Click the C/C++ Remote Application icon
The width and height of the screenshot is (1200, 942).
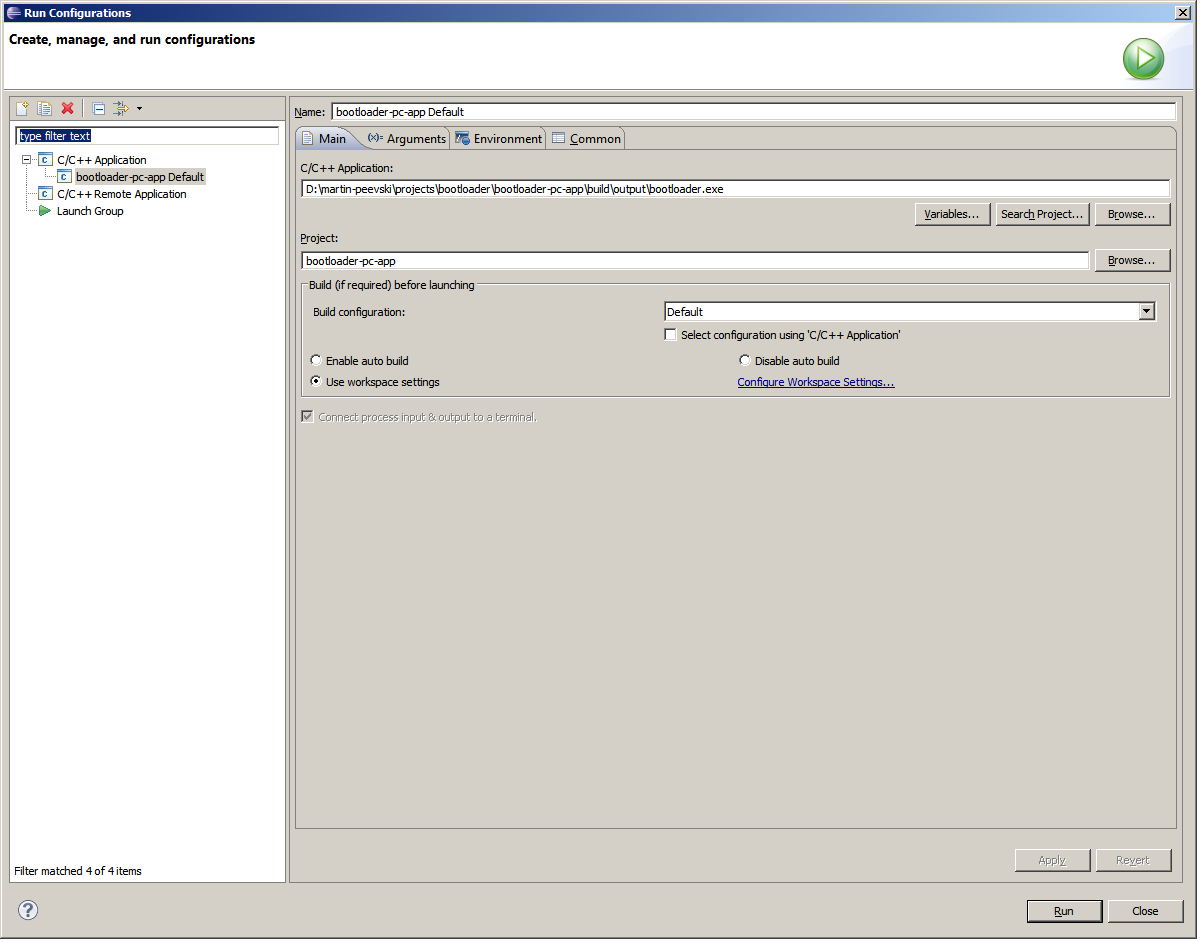click(x=45, y=194)
